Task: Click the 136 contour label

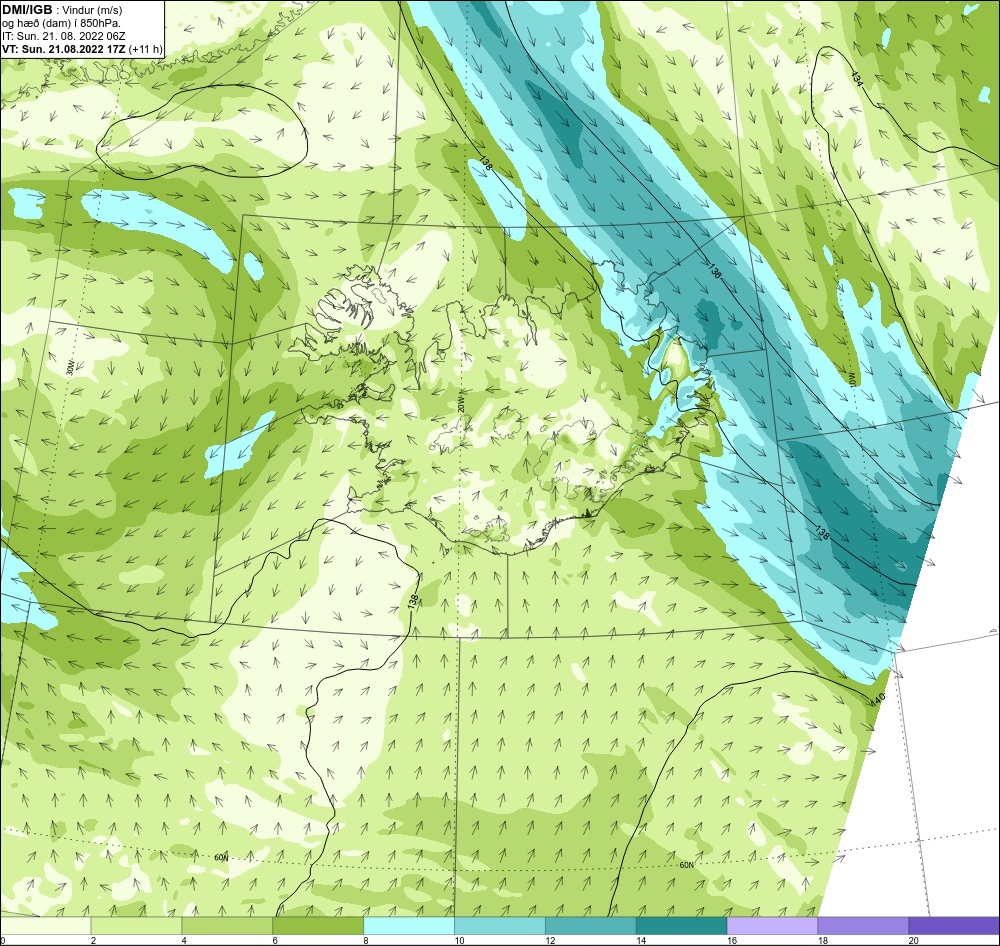Action: tap(715, 270)
